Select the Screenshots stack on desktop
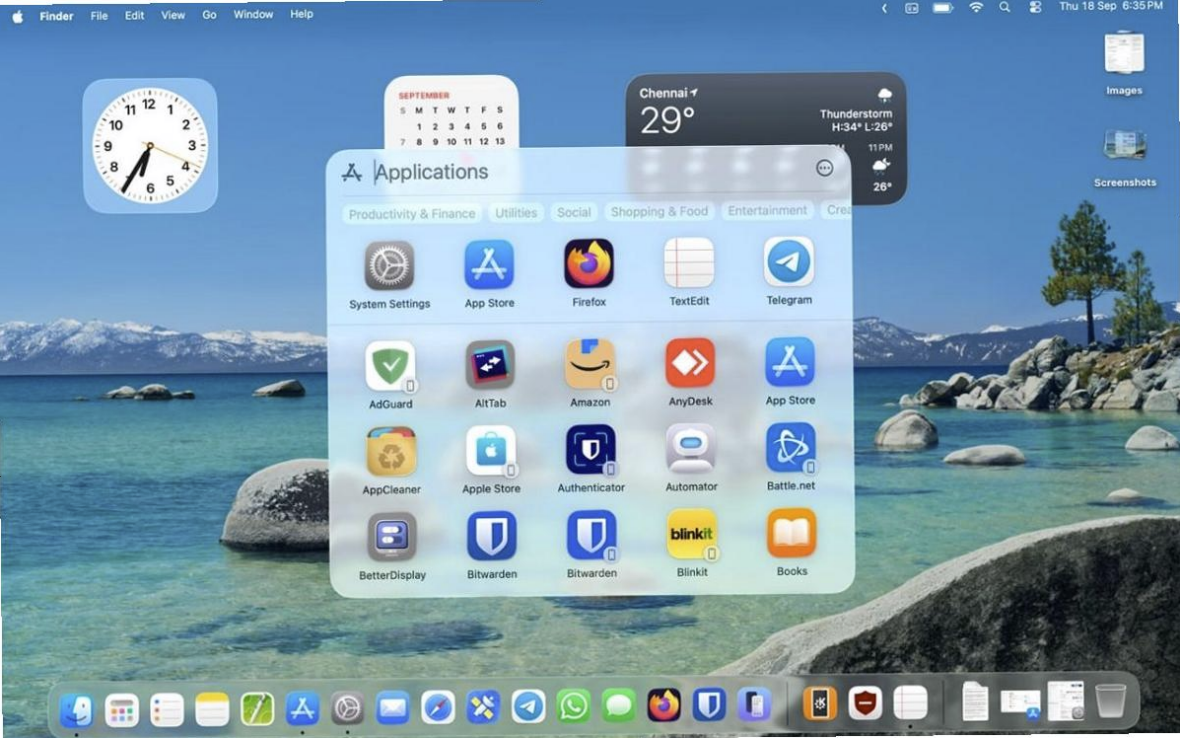The width and height of the screenshot is (1180, 738). (x=1124, y=157)
